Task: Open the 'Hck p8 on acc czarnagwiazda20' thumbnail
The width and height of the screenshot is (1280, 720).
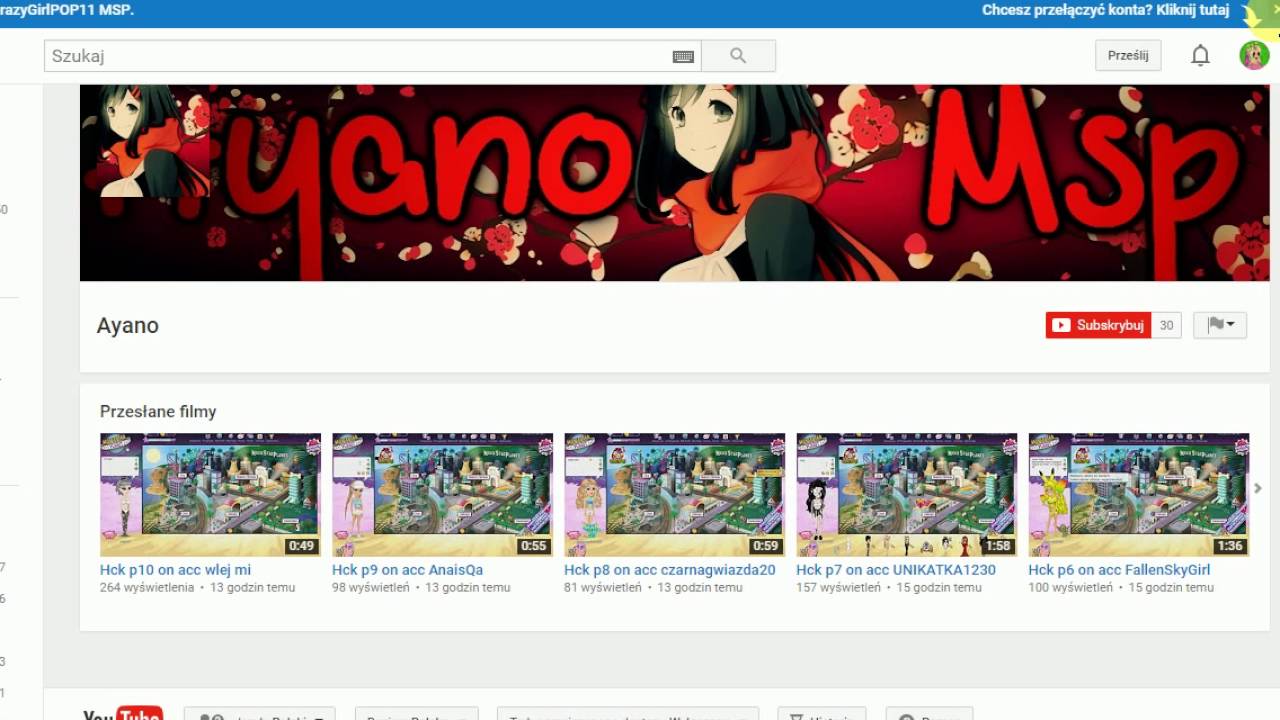Action: pos(674,495)
